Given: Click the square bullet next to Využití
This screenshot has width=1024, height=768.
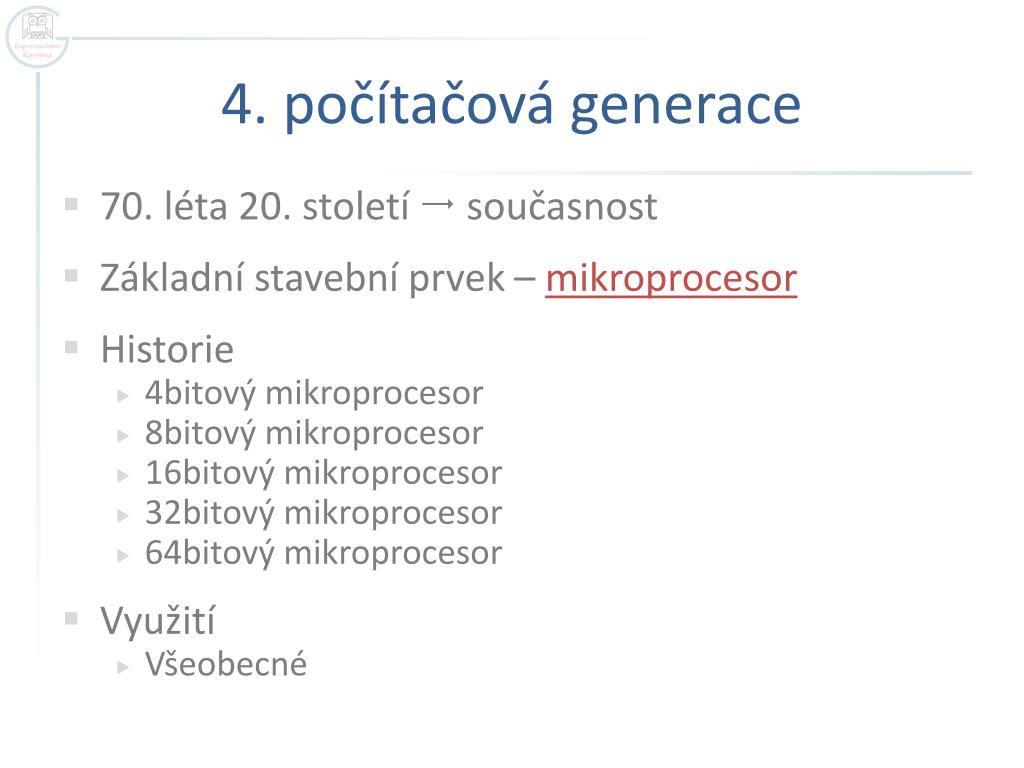Looking at the screenshot, I should [72, 618].
